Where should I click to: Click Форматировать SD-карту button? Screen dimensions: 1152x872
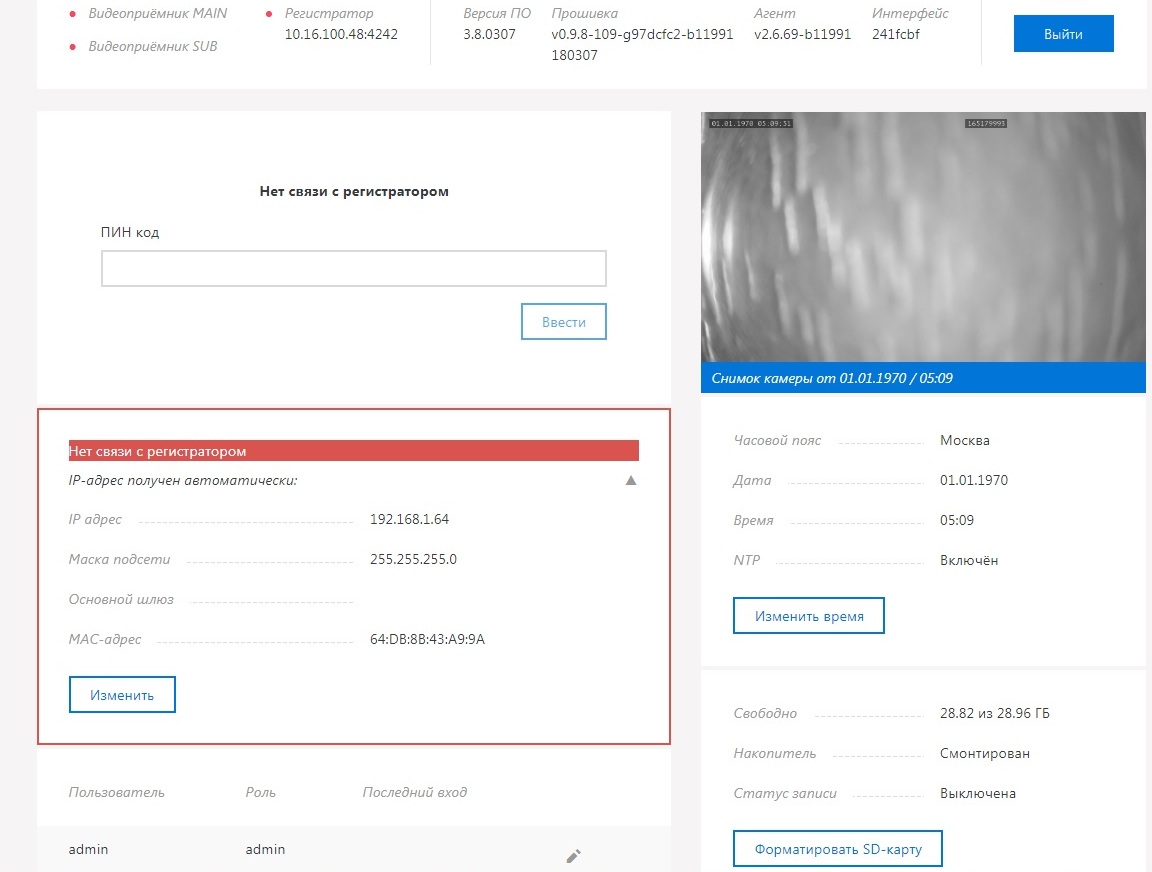837,849
